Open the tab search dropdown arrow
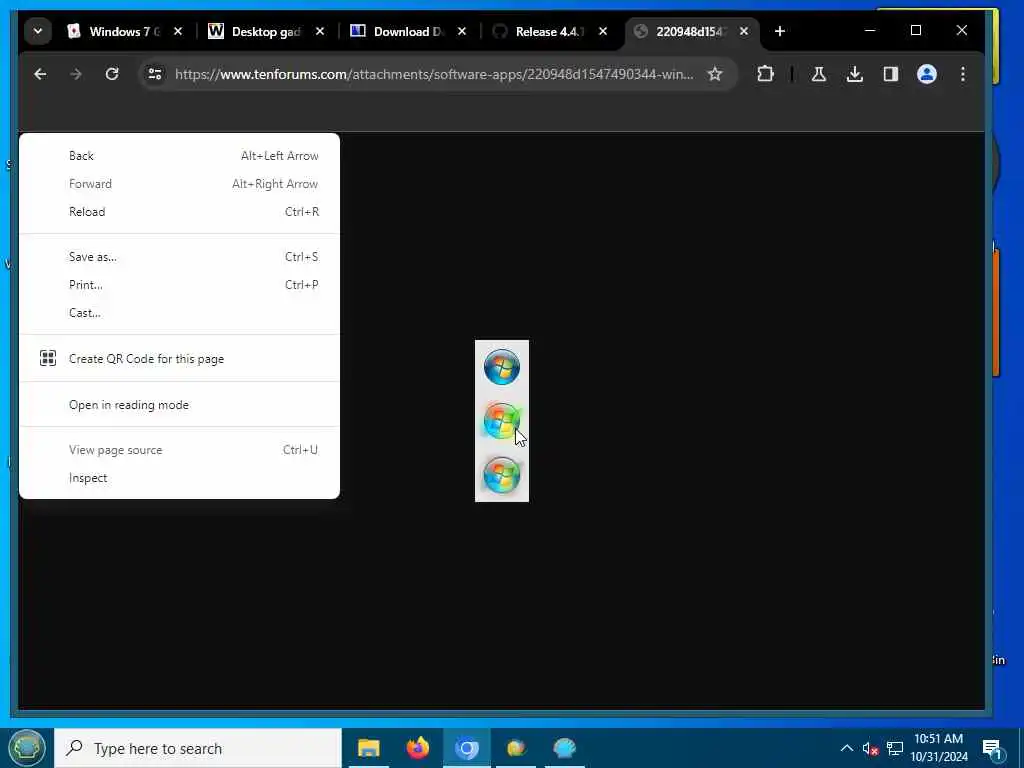 (38, 31)
